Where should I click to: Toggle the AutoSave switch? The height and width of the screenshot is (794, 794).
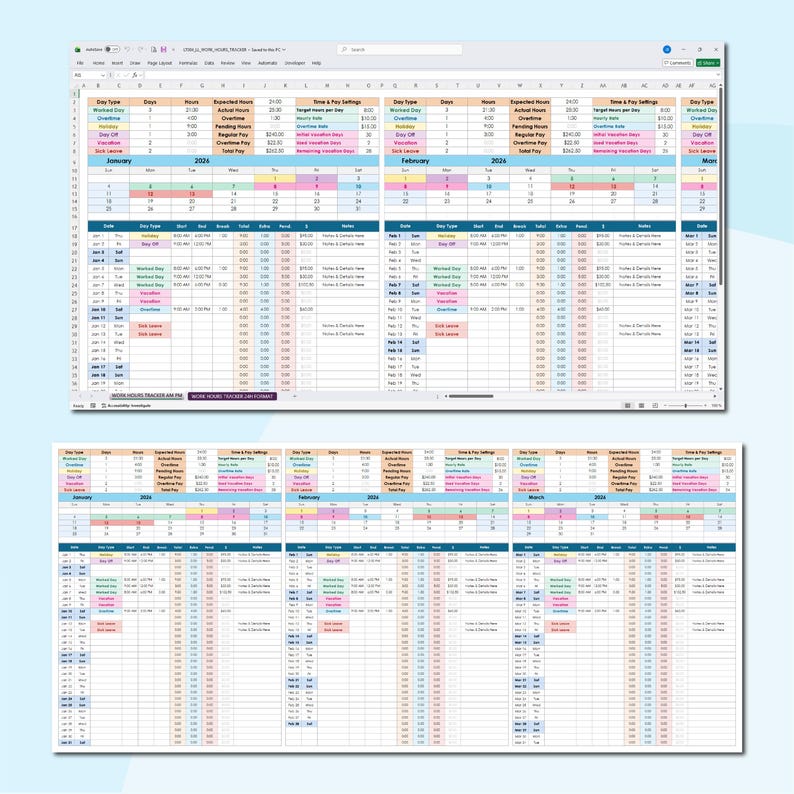112,50
